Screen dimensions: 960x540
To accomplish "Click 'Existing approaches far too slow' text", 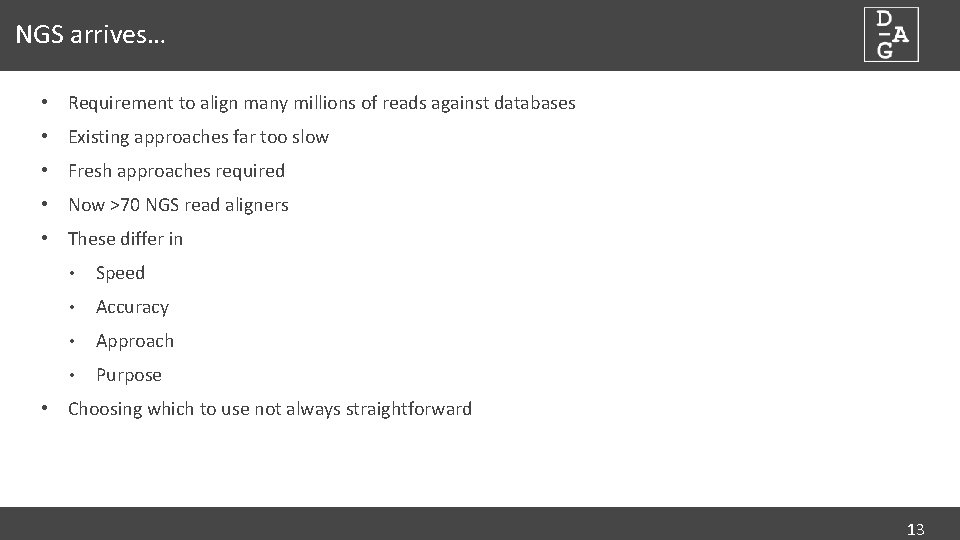I will 198,137.
